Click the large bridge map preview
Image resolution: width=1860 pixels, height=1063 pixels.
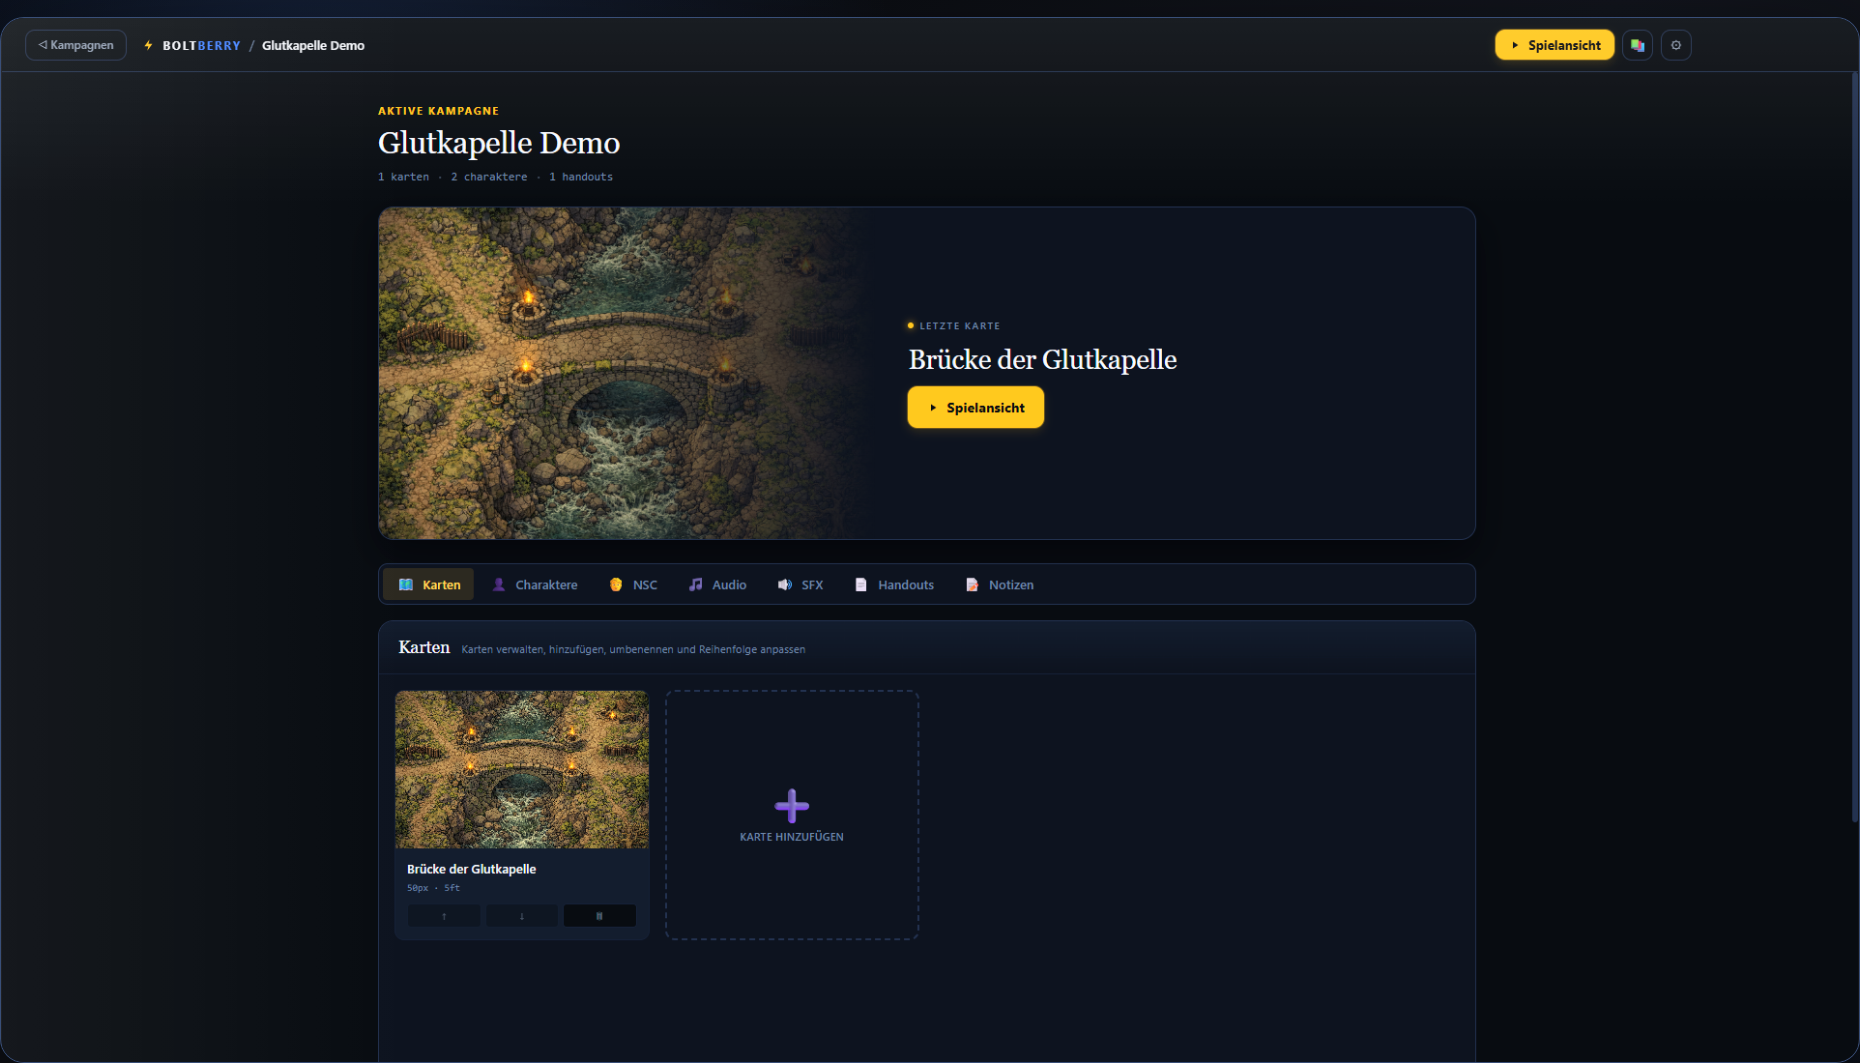click(620, 373)
